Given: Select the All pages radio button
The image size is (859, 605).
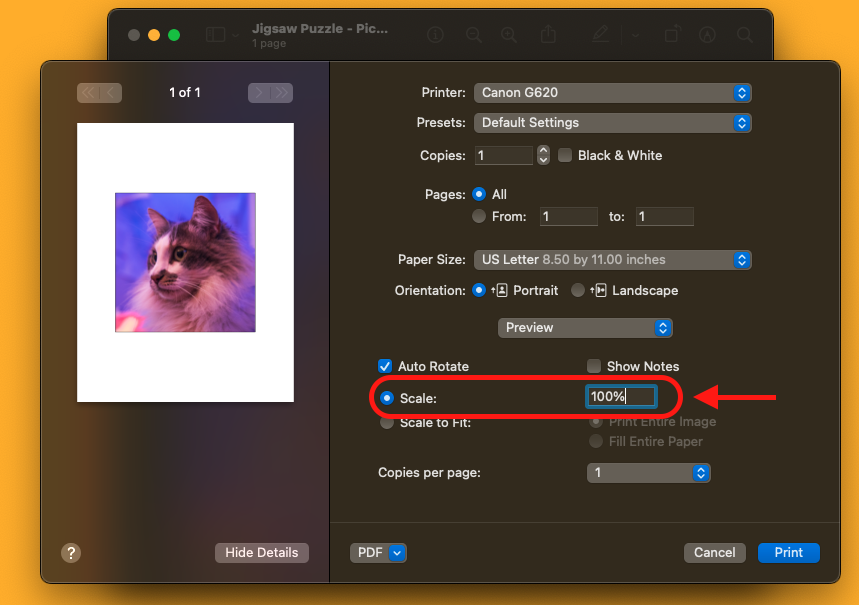Looking at the screenshot, I should [479, 194].
